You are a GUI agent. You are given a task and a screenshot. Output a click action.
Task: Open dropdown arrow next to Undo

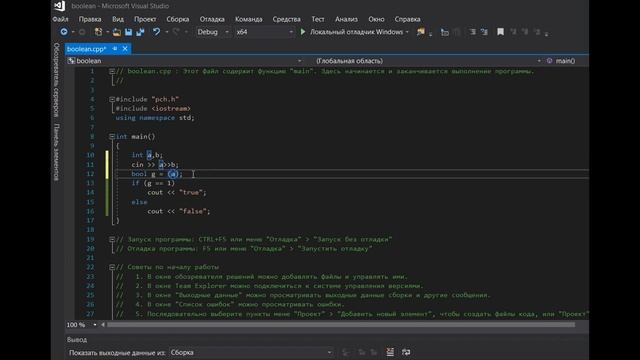167,32
